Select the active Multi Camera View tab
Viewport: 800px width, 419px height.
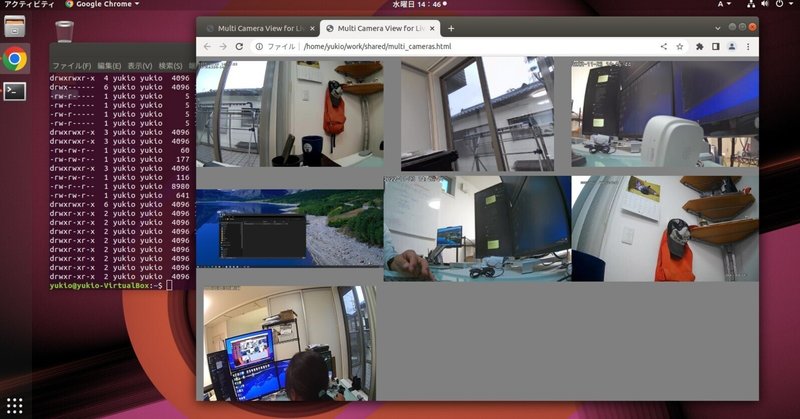coord(380,29)
